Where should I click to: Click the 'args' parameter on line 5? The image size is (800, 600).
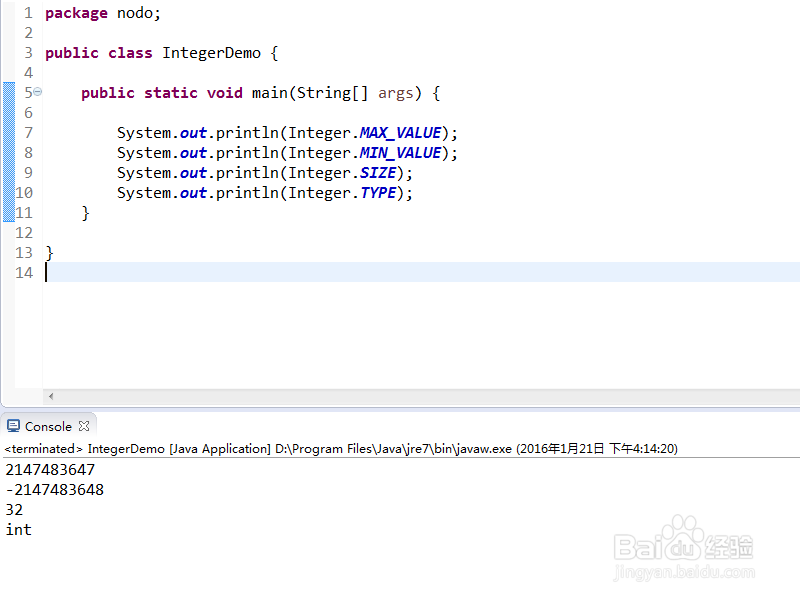(x=395, y=93)
